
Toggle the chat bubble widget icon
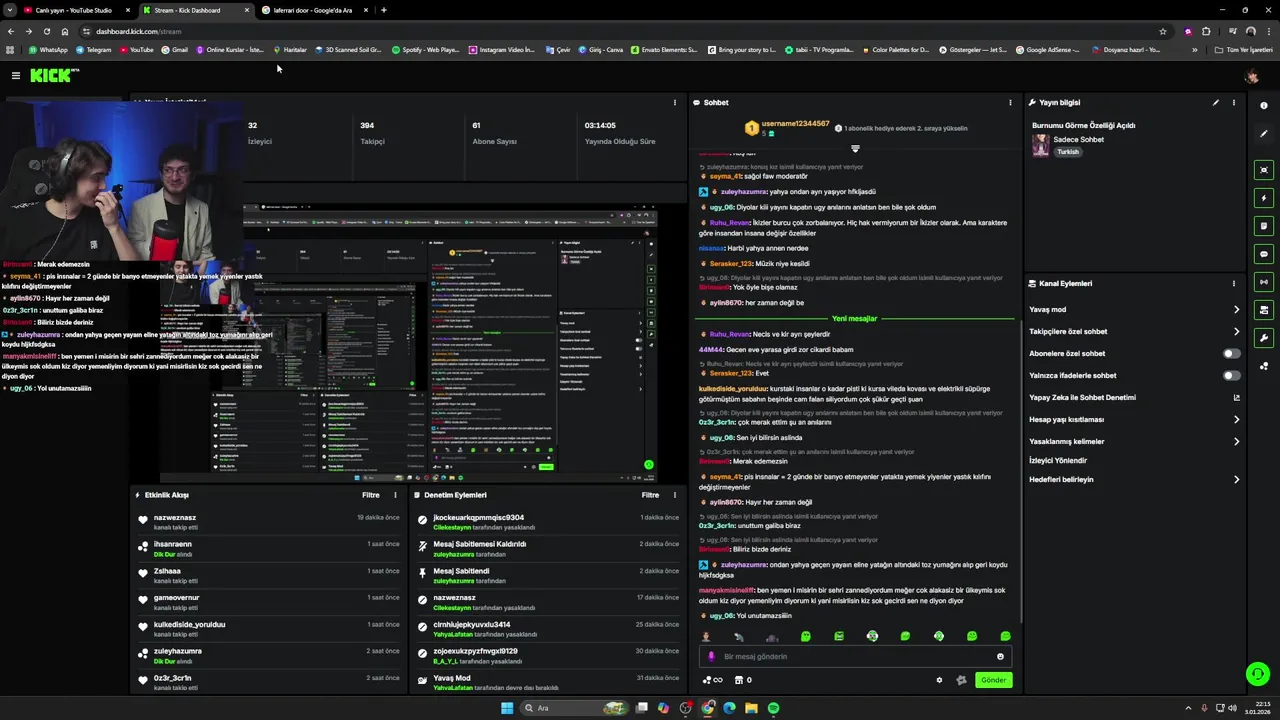click(1264, 254)
